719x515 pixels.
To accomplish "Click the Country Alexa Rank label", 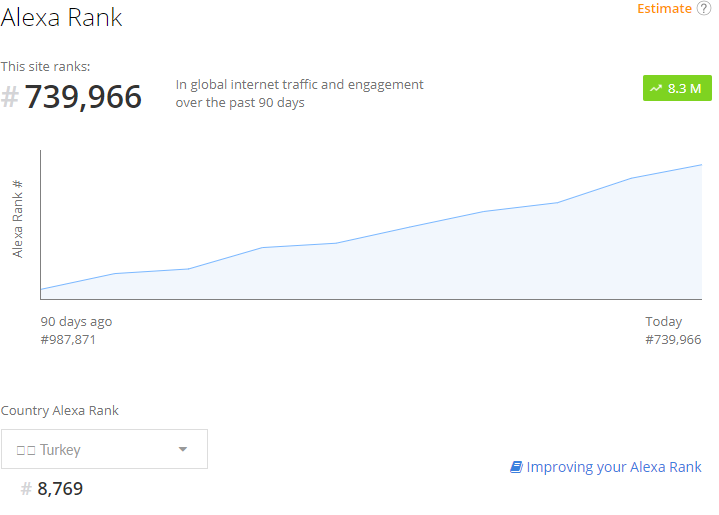I will coord(60,411).
